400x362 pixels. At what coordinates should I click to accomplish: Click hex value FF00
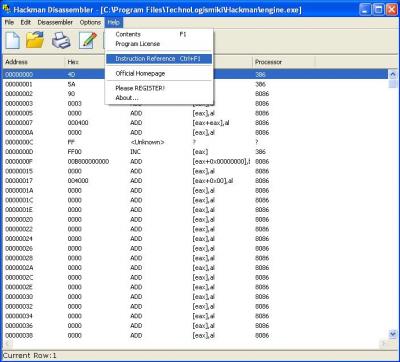tap(74, 152)
